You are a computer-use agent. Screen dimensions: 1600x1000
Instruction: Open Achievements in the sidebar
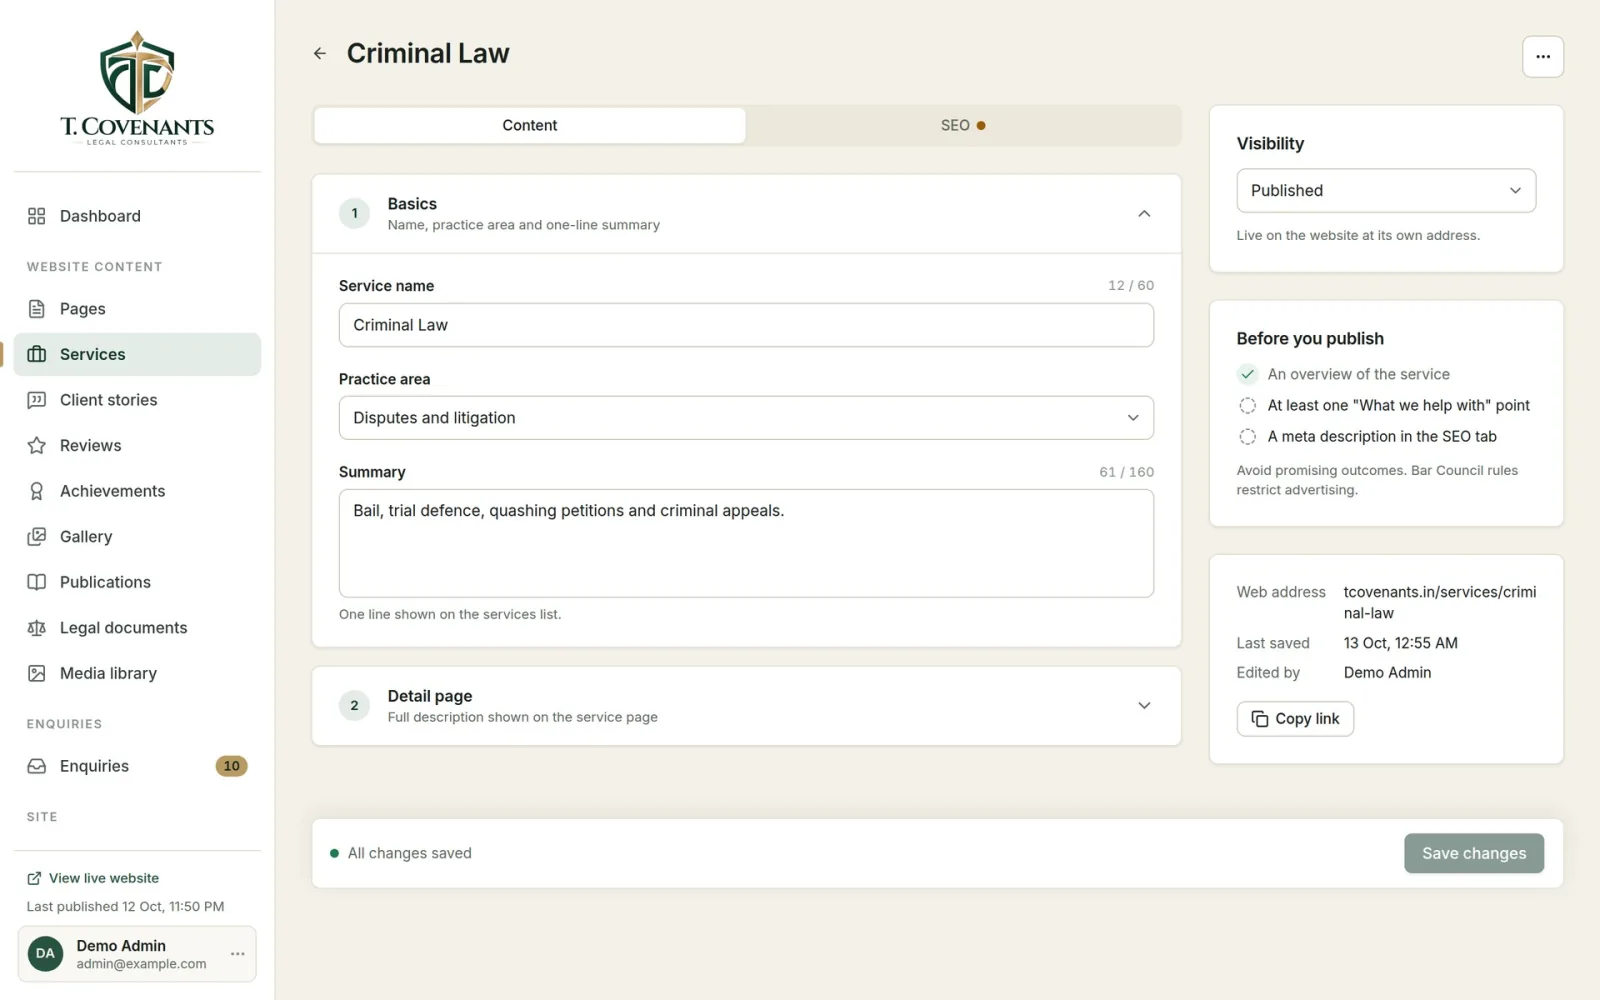[x=137, y=491]
